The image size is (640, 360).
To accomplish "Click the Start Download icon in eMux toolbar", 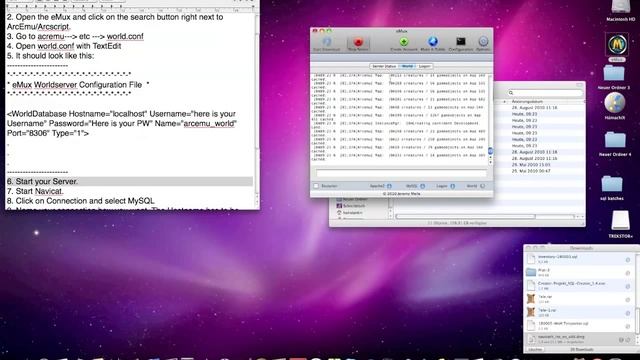I will (326, 43).
